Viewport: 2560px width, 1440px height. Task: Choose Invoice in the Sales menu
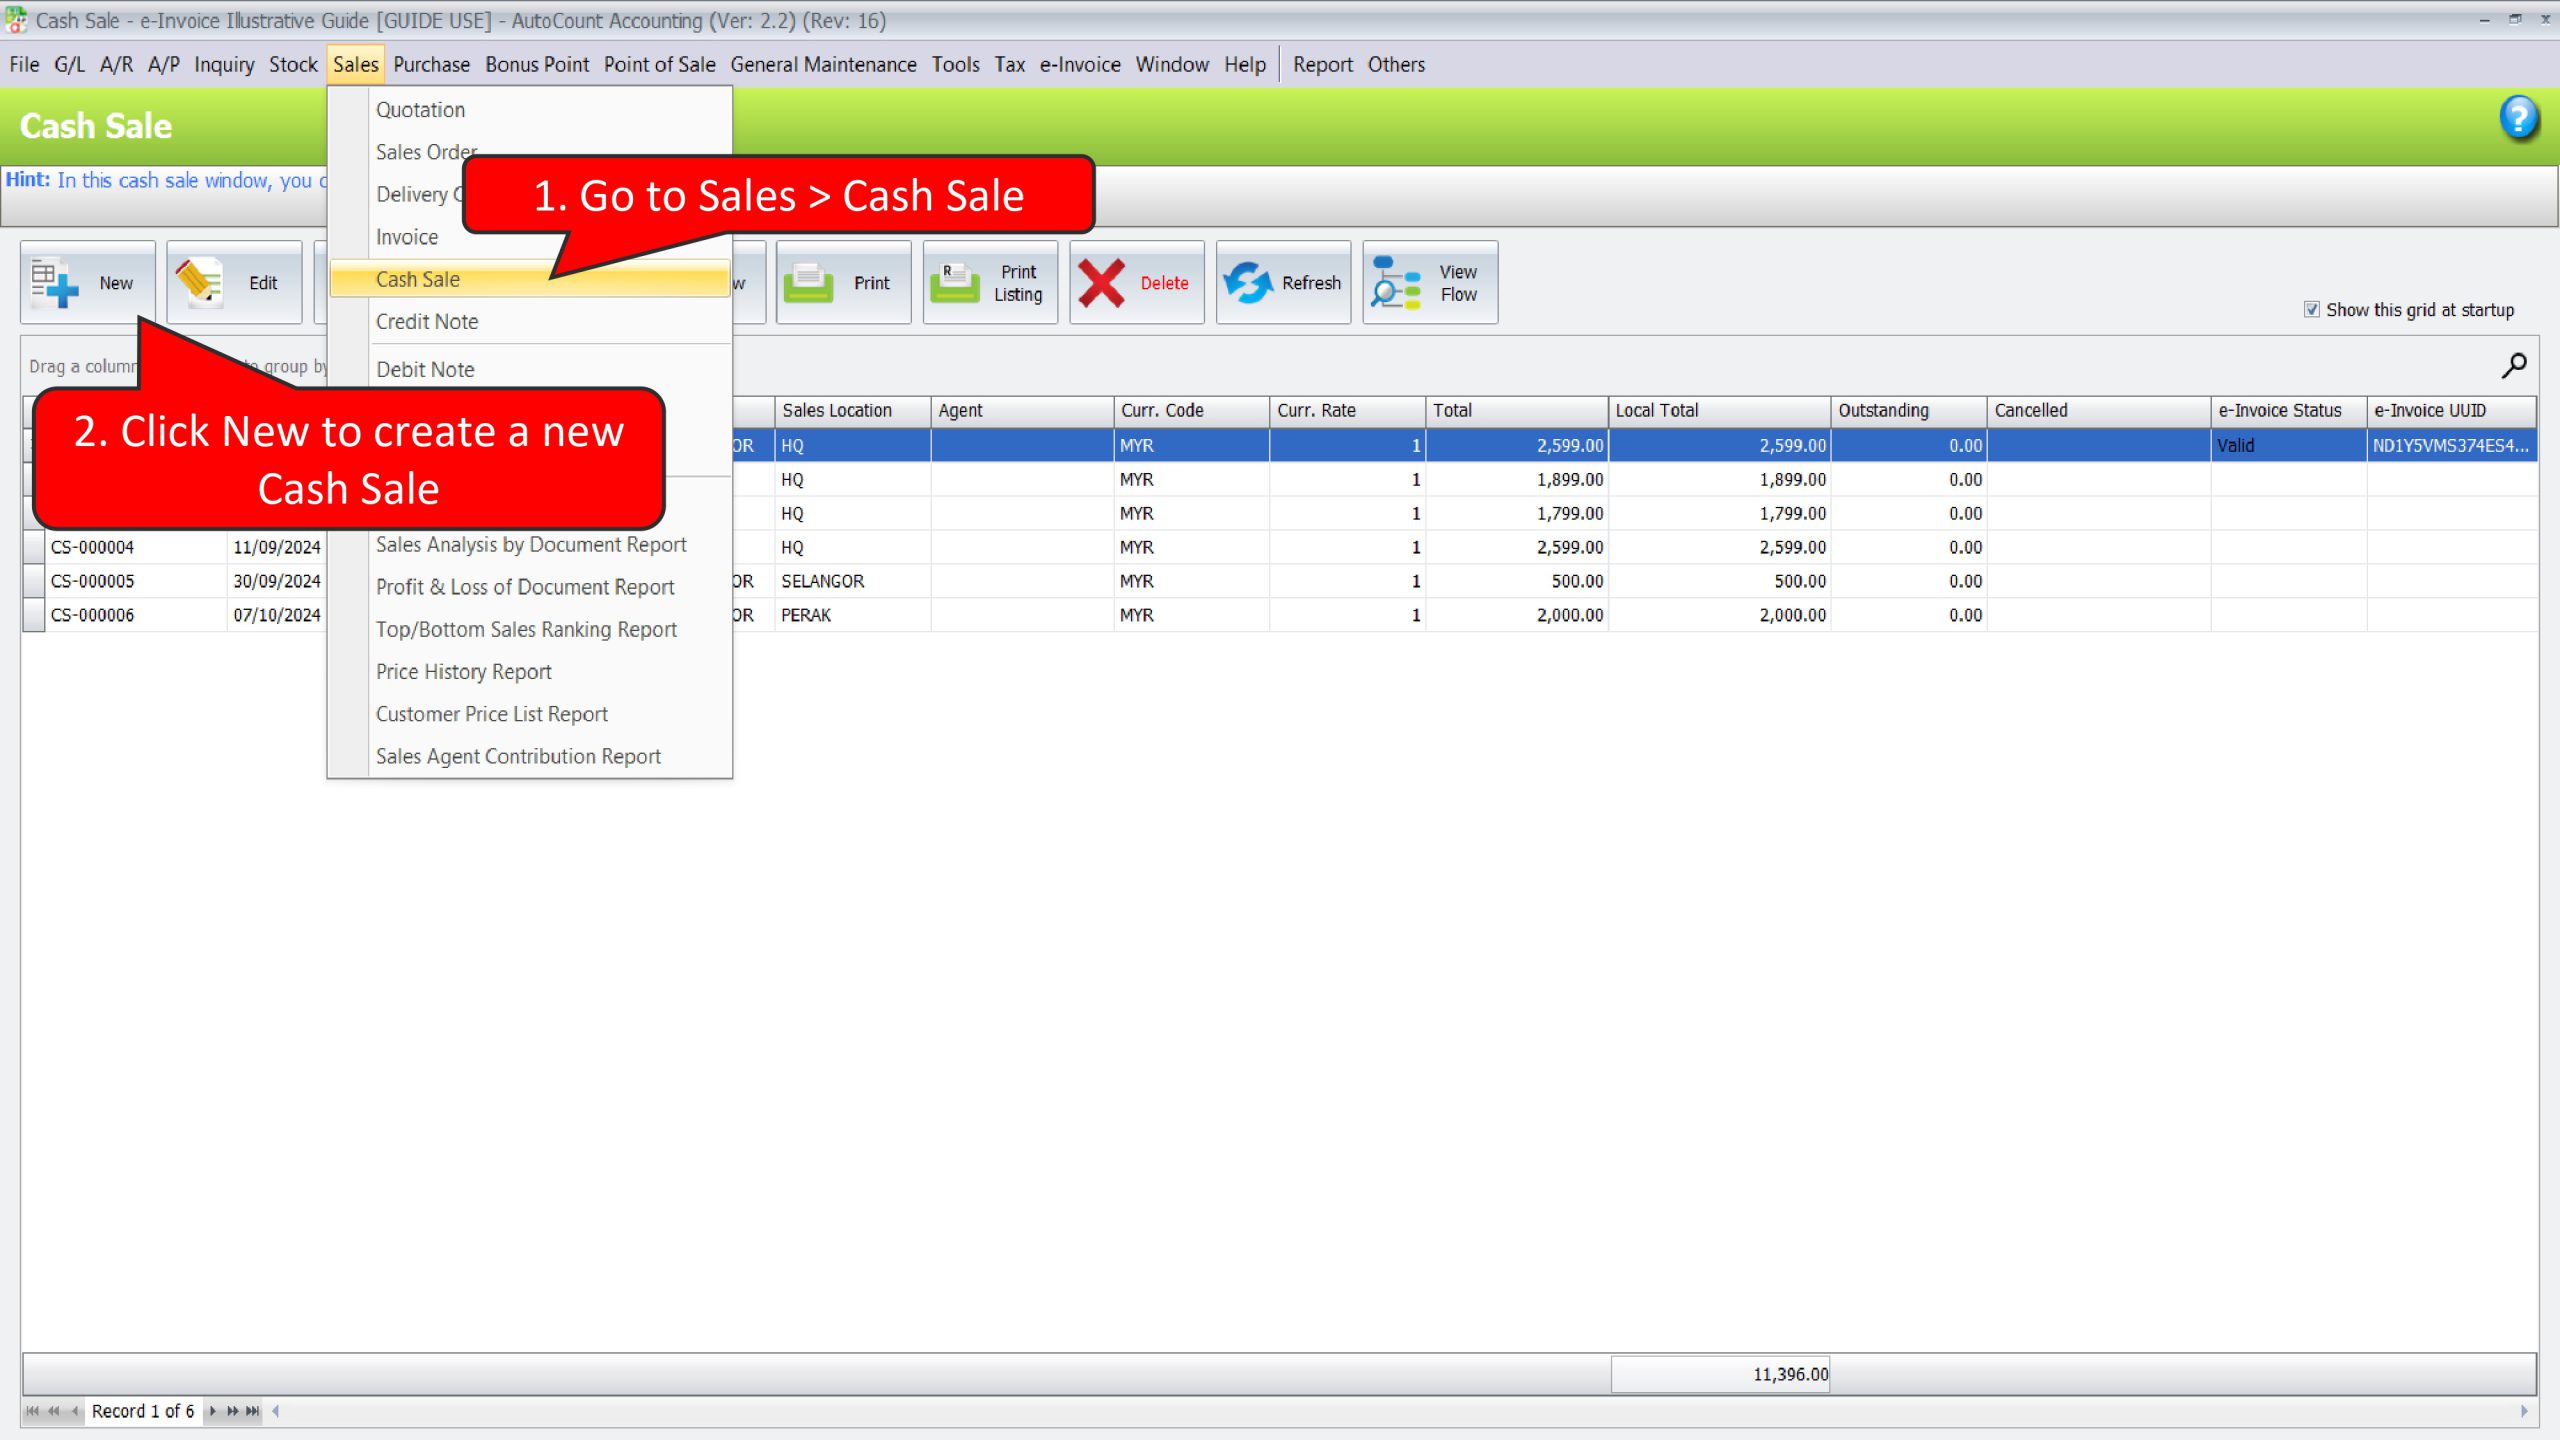407,237
